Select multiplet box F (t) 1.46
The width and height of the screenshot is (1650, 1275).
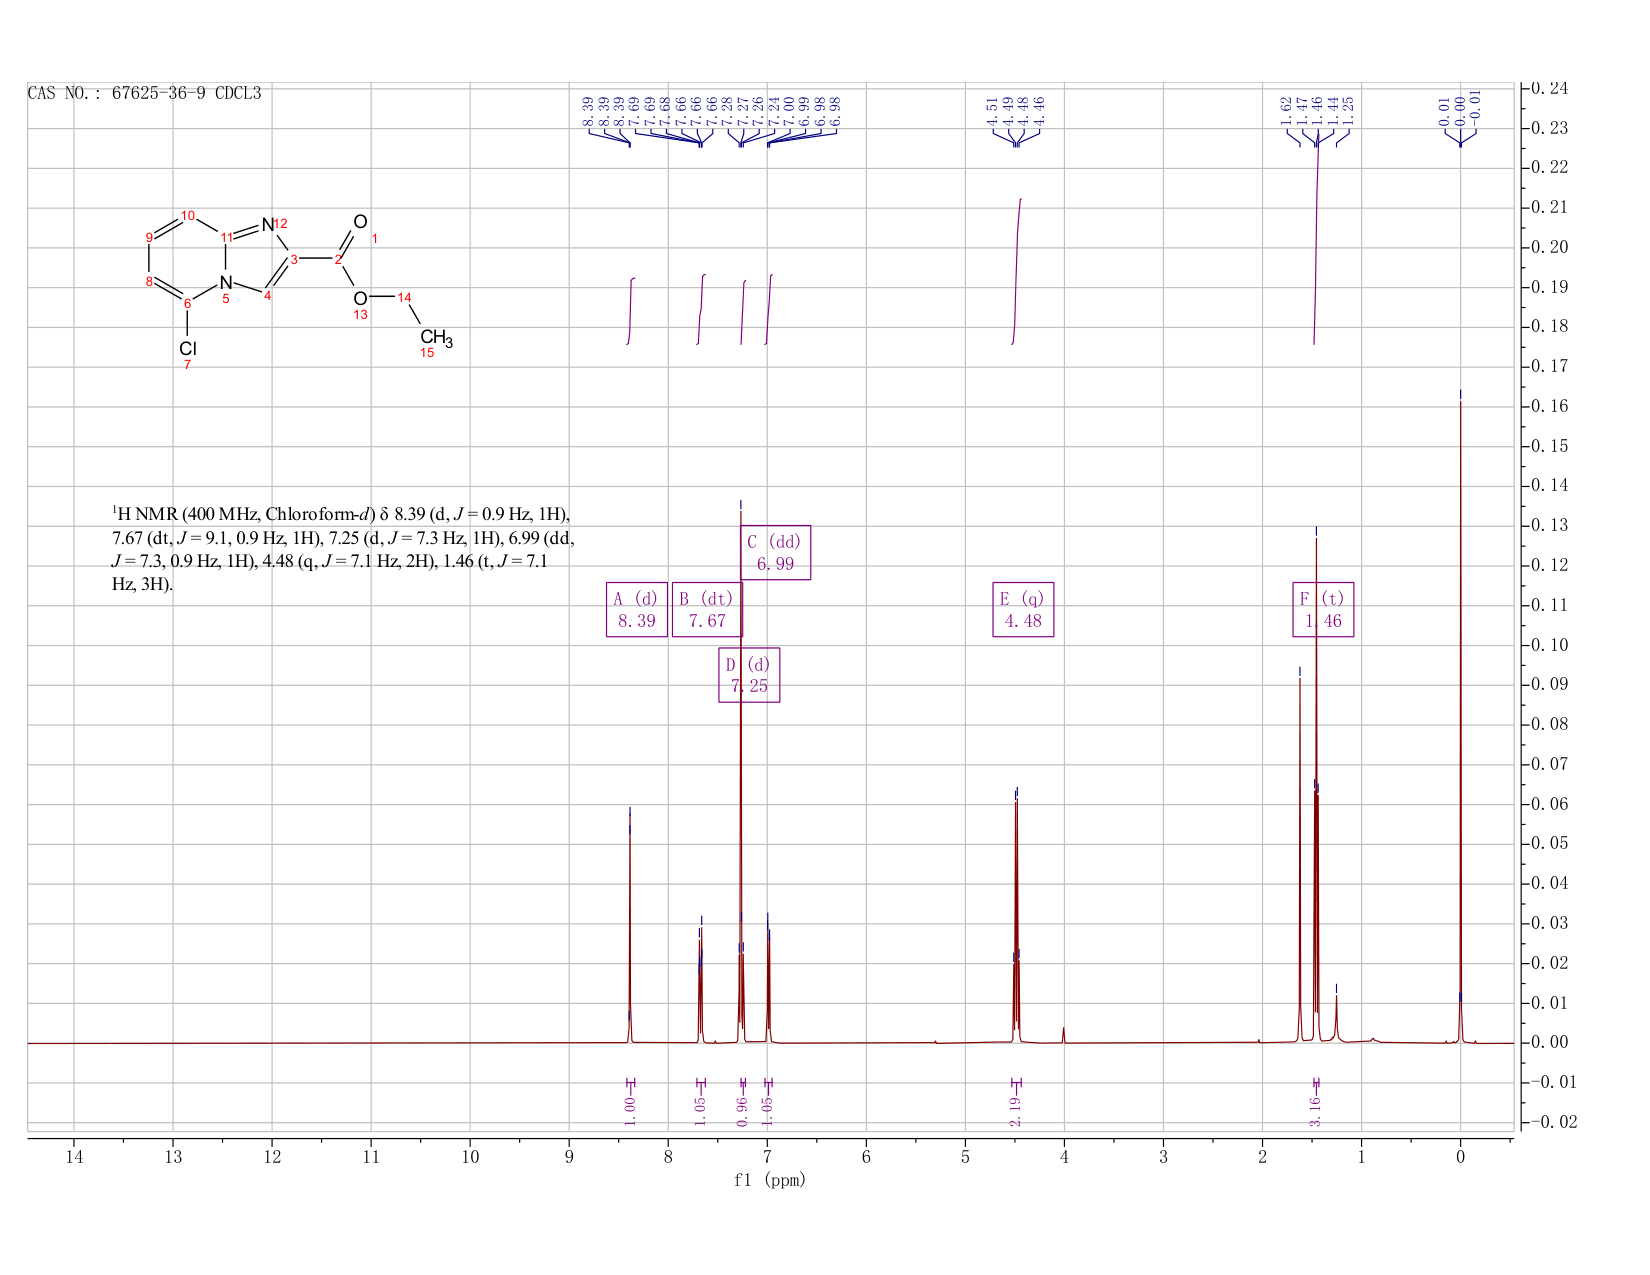(x=1323, y=609)
